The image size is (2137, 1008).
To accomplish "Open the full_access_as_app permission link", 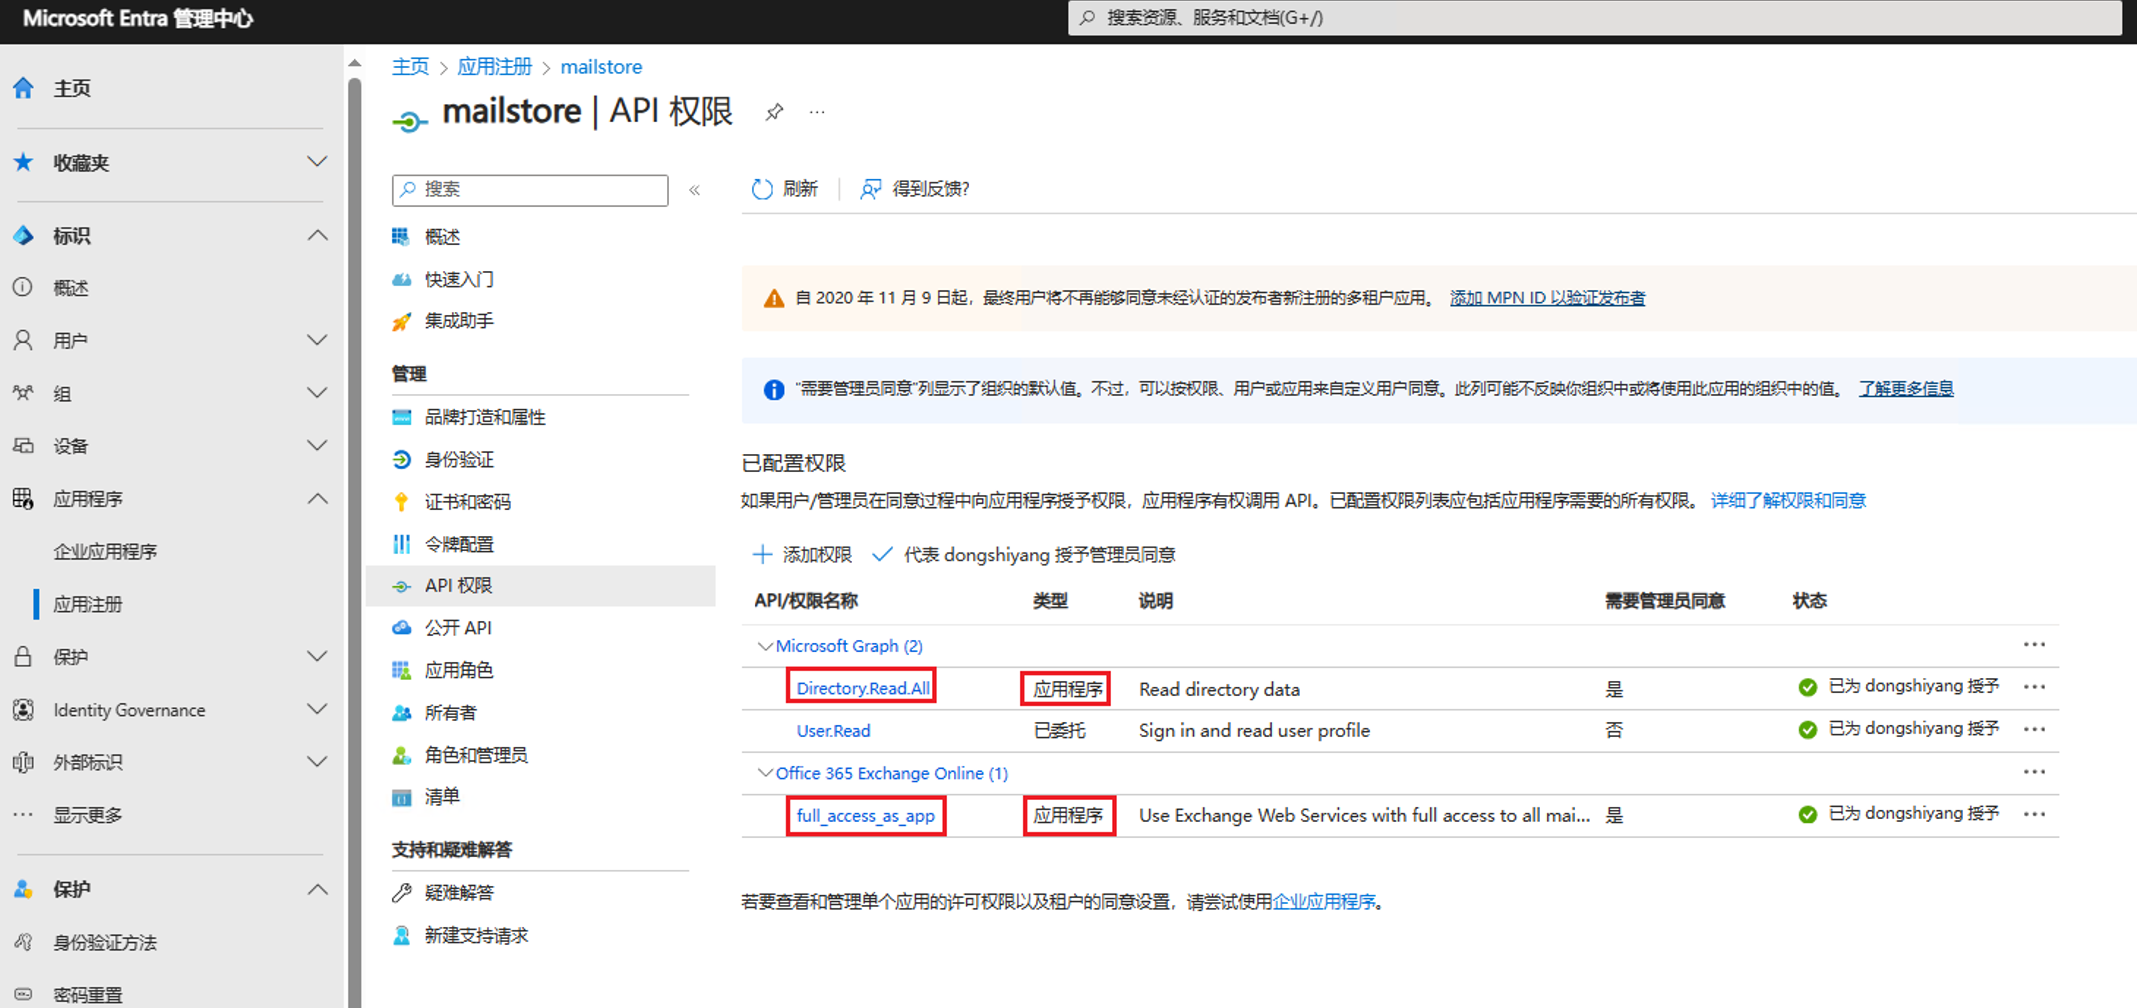I will [866, 816].
